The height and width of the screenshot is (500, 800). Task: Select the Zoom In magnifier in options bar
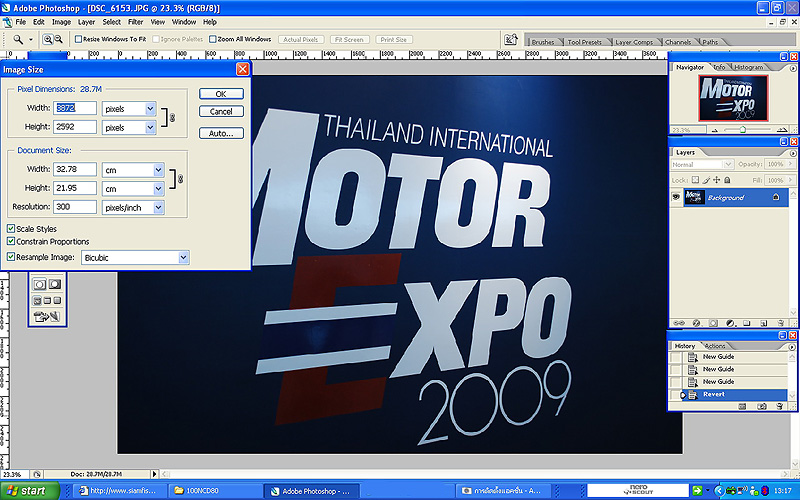[x=47, y=39]
